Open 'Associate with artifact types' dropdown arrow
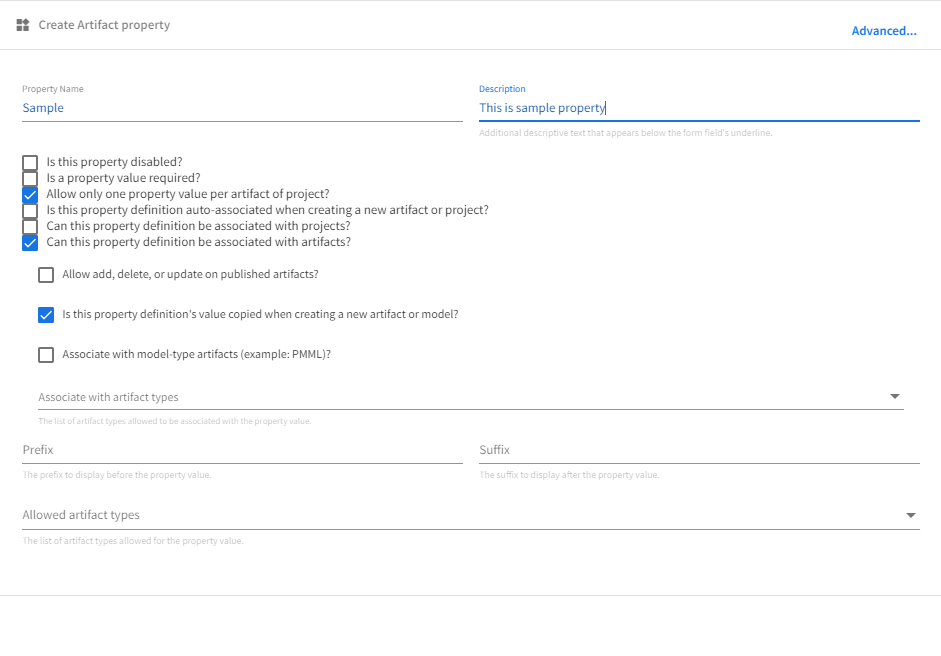Screen dimensions: 941x656 tap(895, 396)
